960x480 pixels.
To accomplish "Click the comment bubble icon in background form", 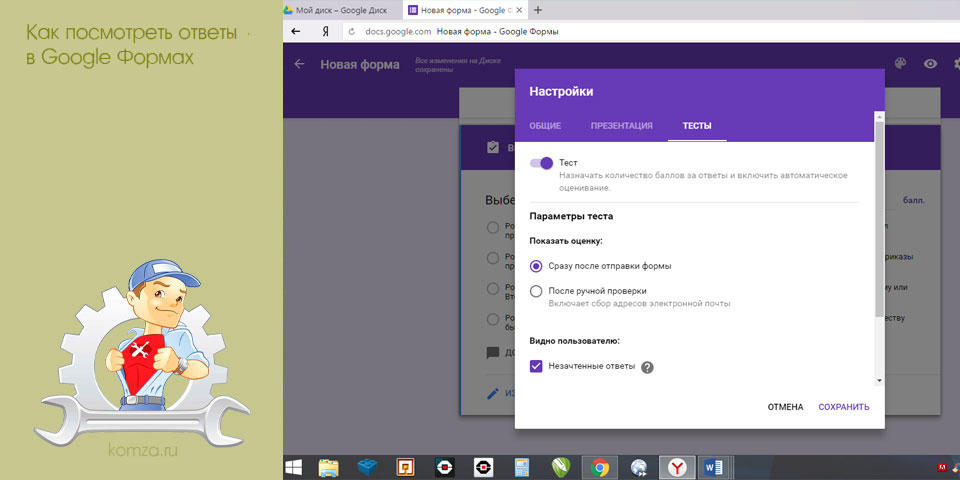I will pyautogui.click(x=492, y=353).
